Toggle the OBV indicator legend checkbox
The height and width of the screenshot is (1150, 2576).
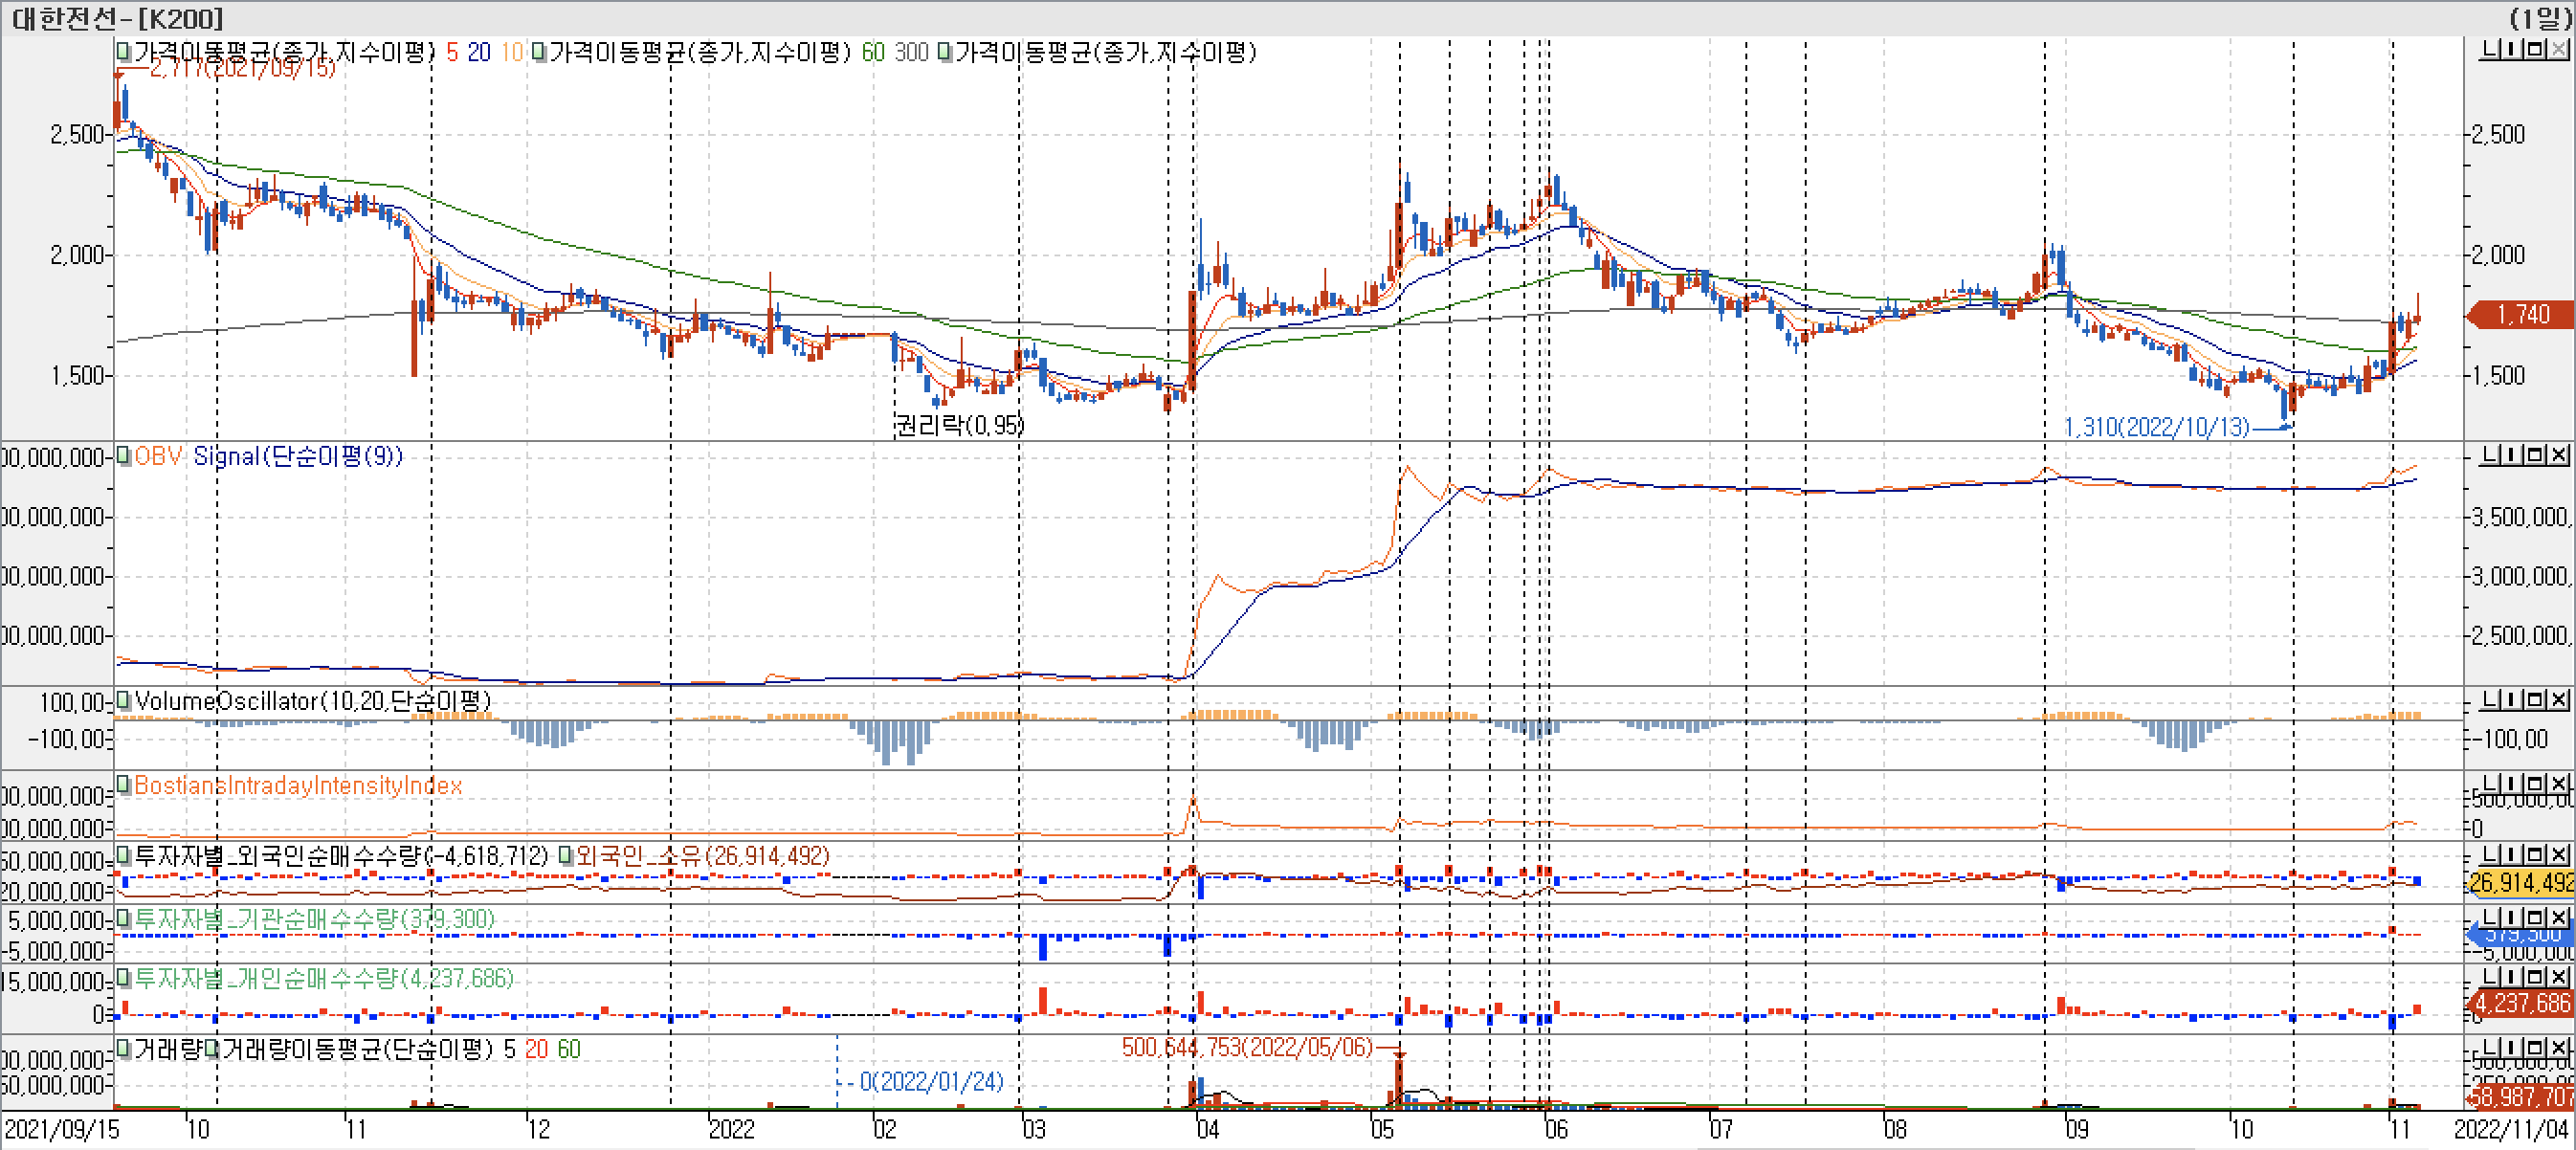tap(123, 456)
